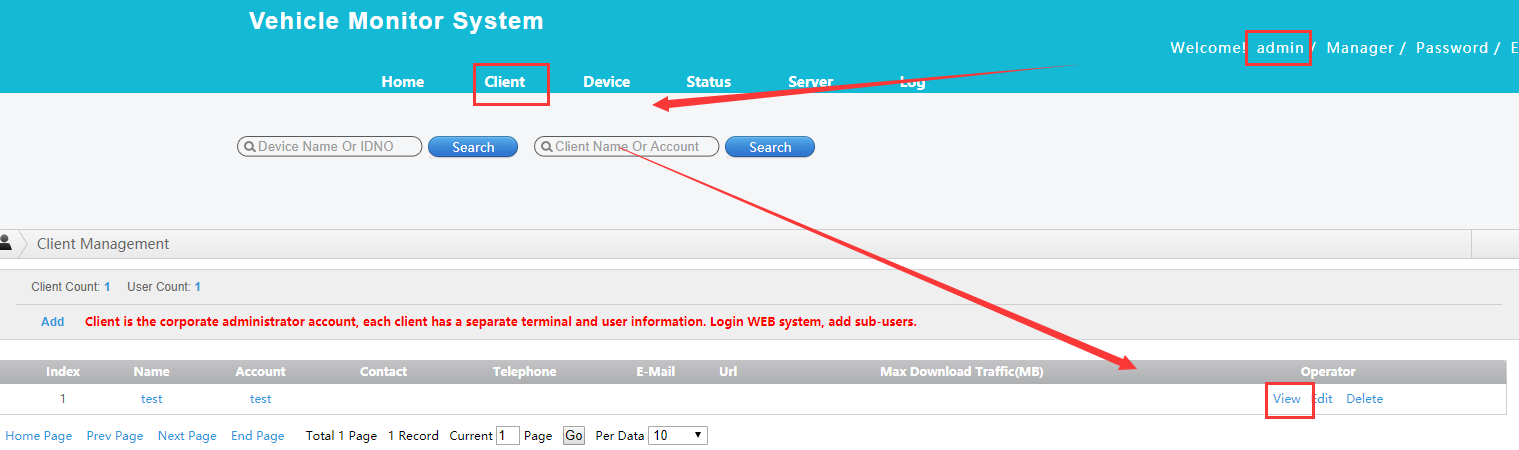Click Search button next to client field
The image size is (1519, 450).
click(x=770, y=147)
